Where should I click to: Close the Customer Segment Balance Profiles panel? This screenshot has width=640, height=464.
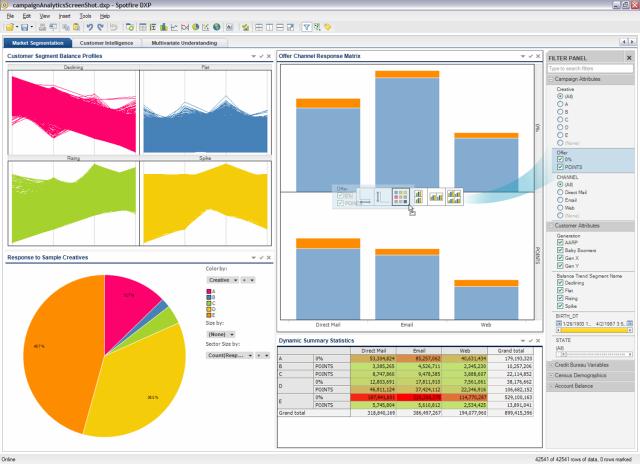(x=269, y=56)
